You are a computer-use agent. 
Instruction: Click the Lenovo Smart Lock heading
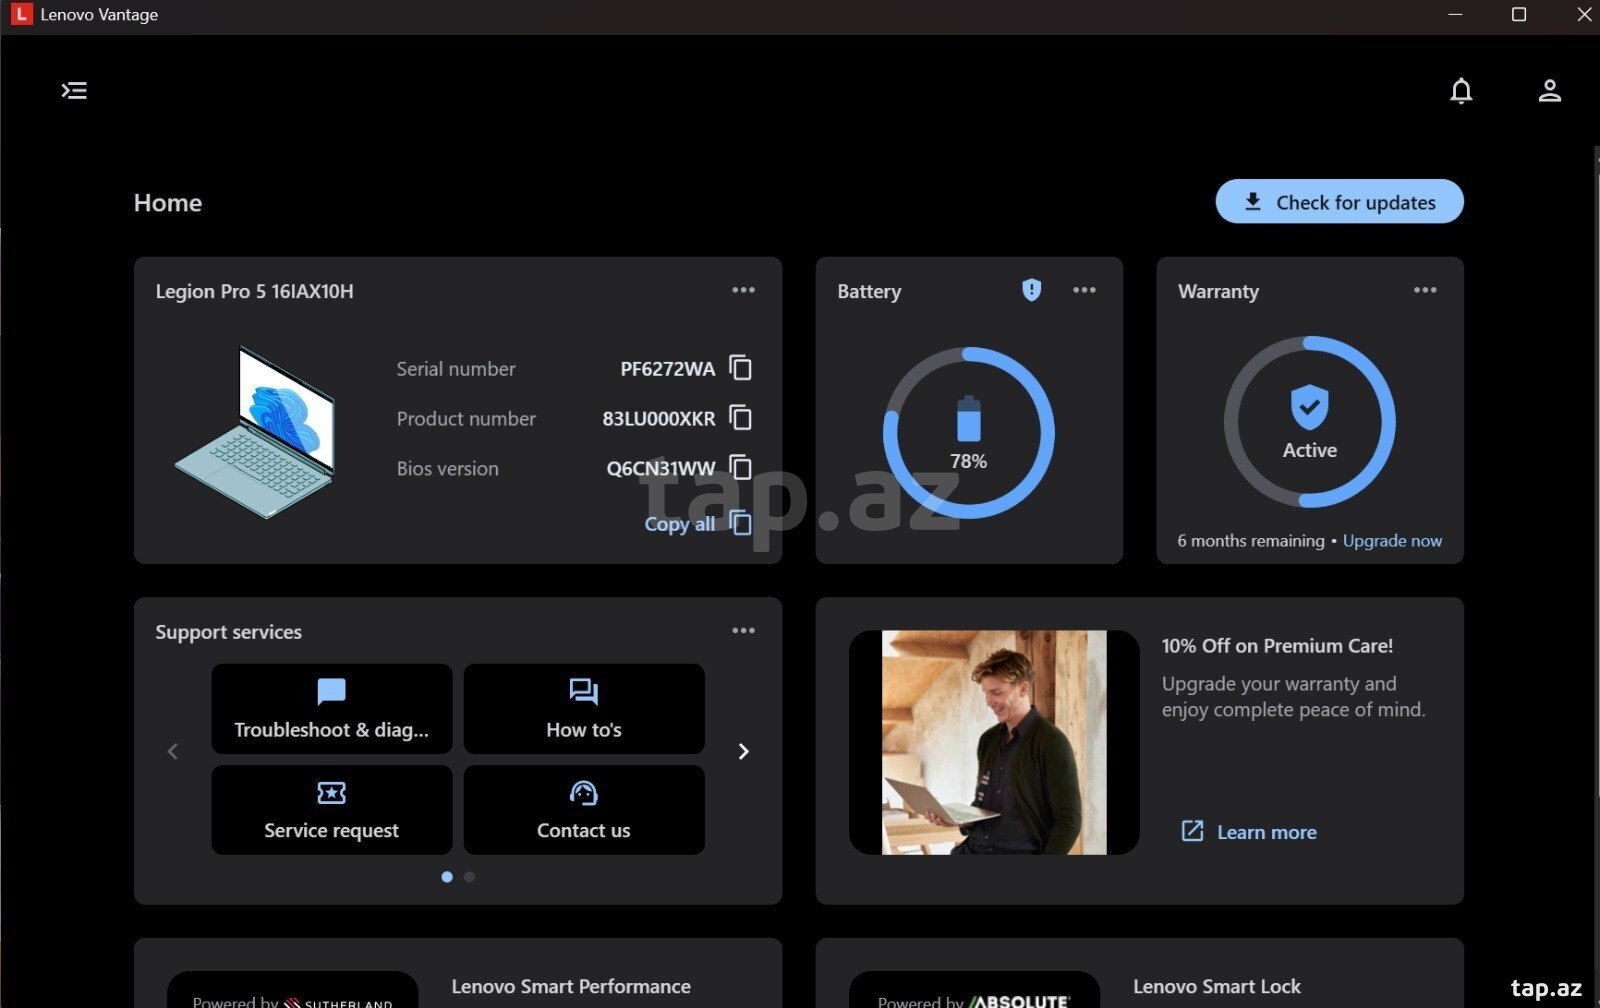[1217, 987]
